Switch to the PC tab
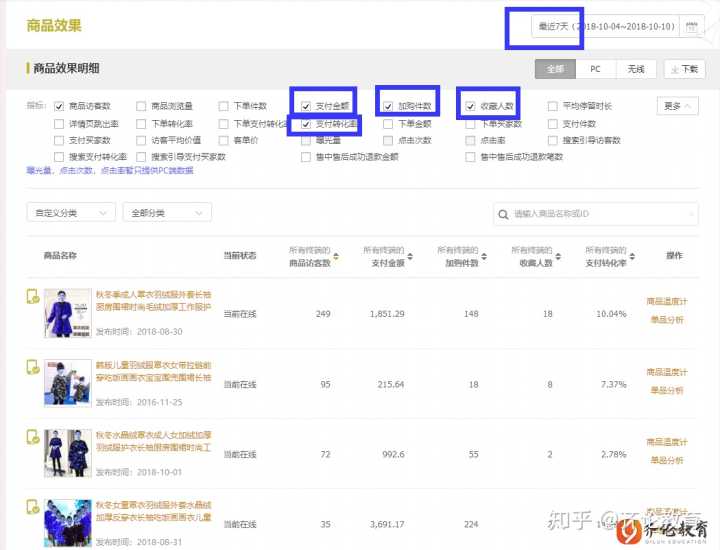The width and height of the screenshot is (720, 550). (x=595, y=69)
